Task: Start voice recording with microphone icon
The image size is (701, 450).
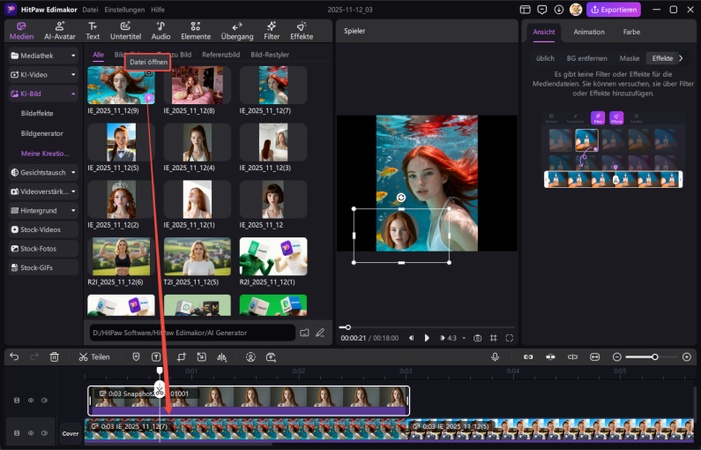Action: [x=494, y=357]
